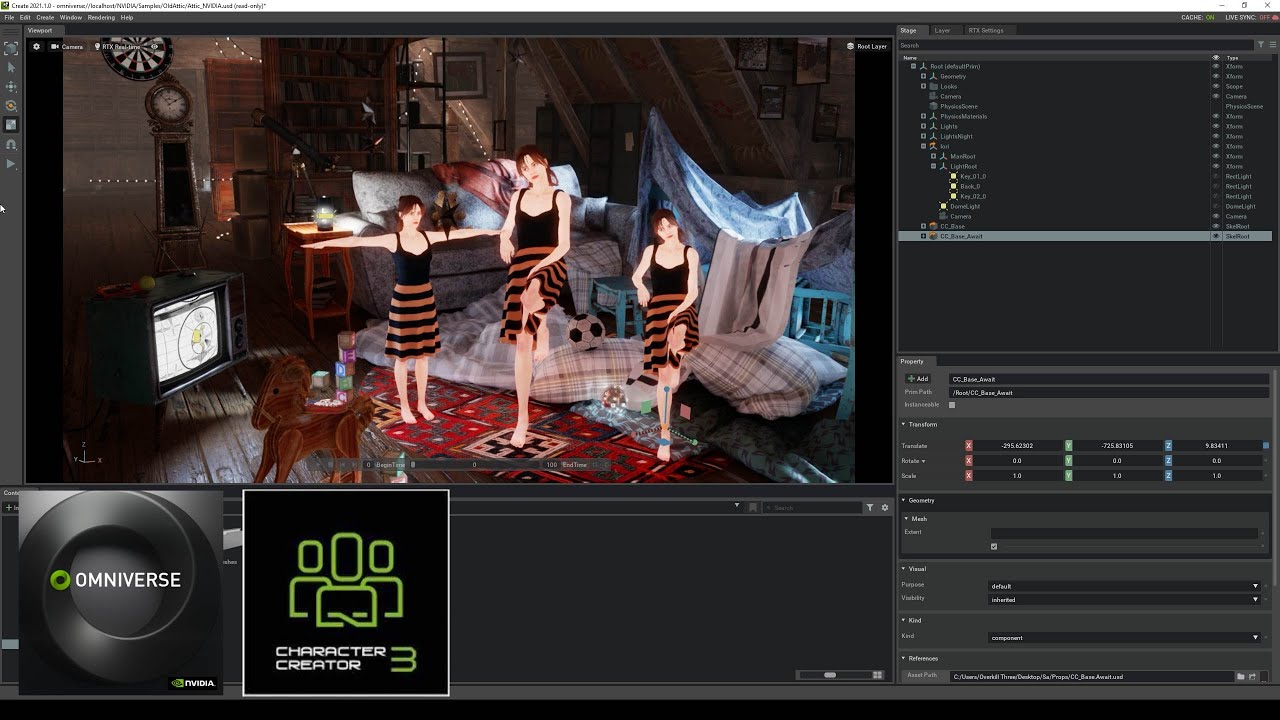Open the Stage panel filter funnel
This screenshot has height=720, width=1280.
(1261, 45)
